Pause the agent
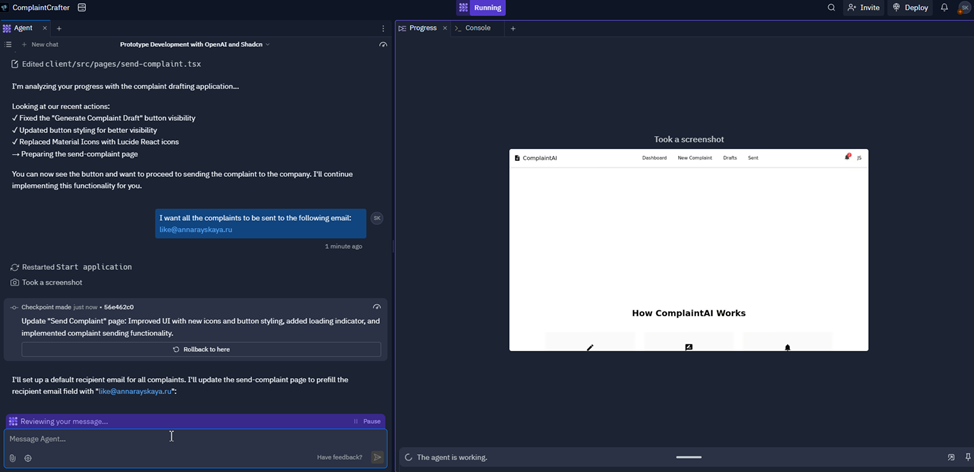Image resolution: width=974 pixels, height=472 pixels. (x=366, y=421)
